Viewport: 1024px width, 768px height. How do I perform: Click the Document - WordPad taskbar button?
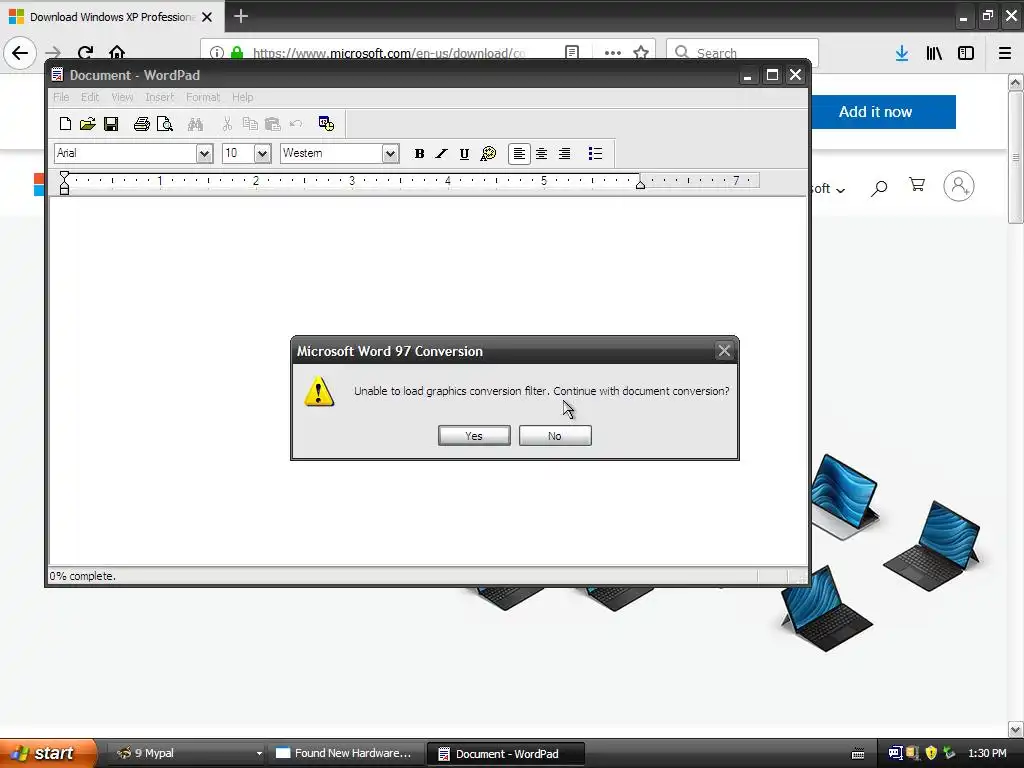tap(506, 754)
